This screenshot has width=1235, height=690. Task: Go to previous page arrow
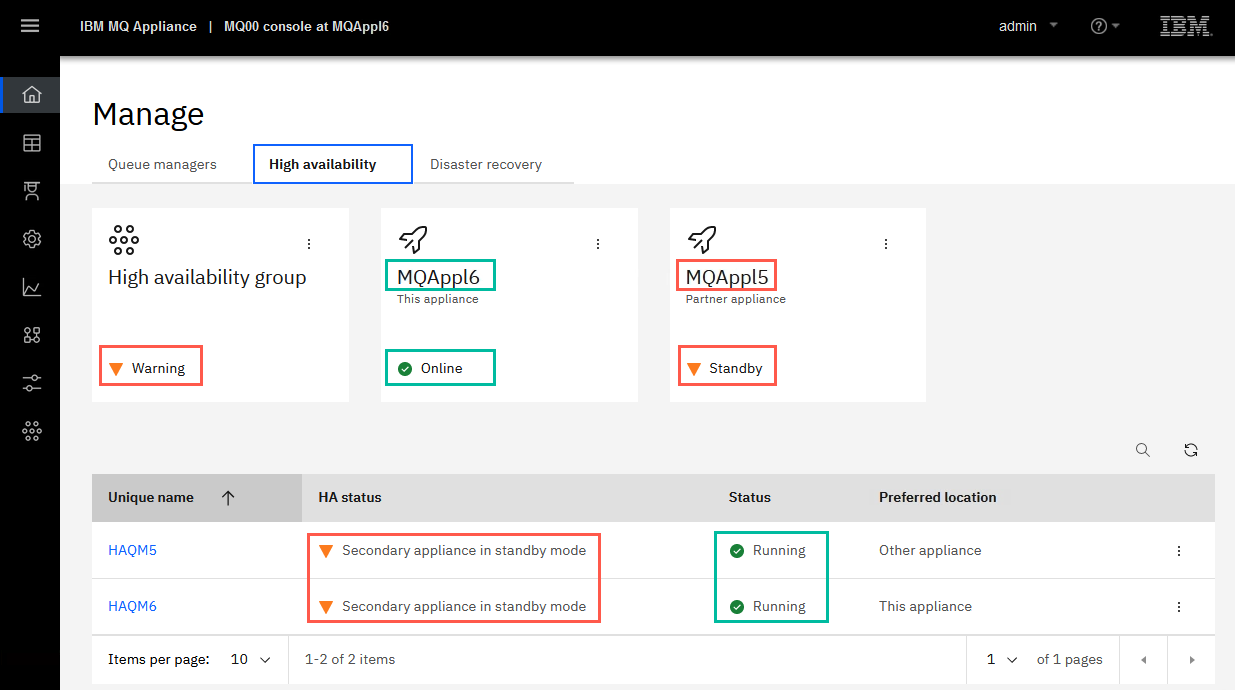pyautogui.click(x=1143, y=660)
